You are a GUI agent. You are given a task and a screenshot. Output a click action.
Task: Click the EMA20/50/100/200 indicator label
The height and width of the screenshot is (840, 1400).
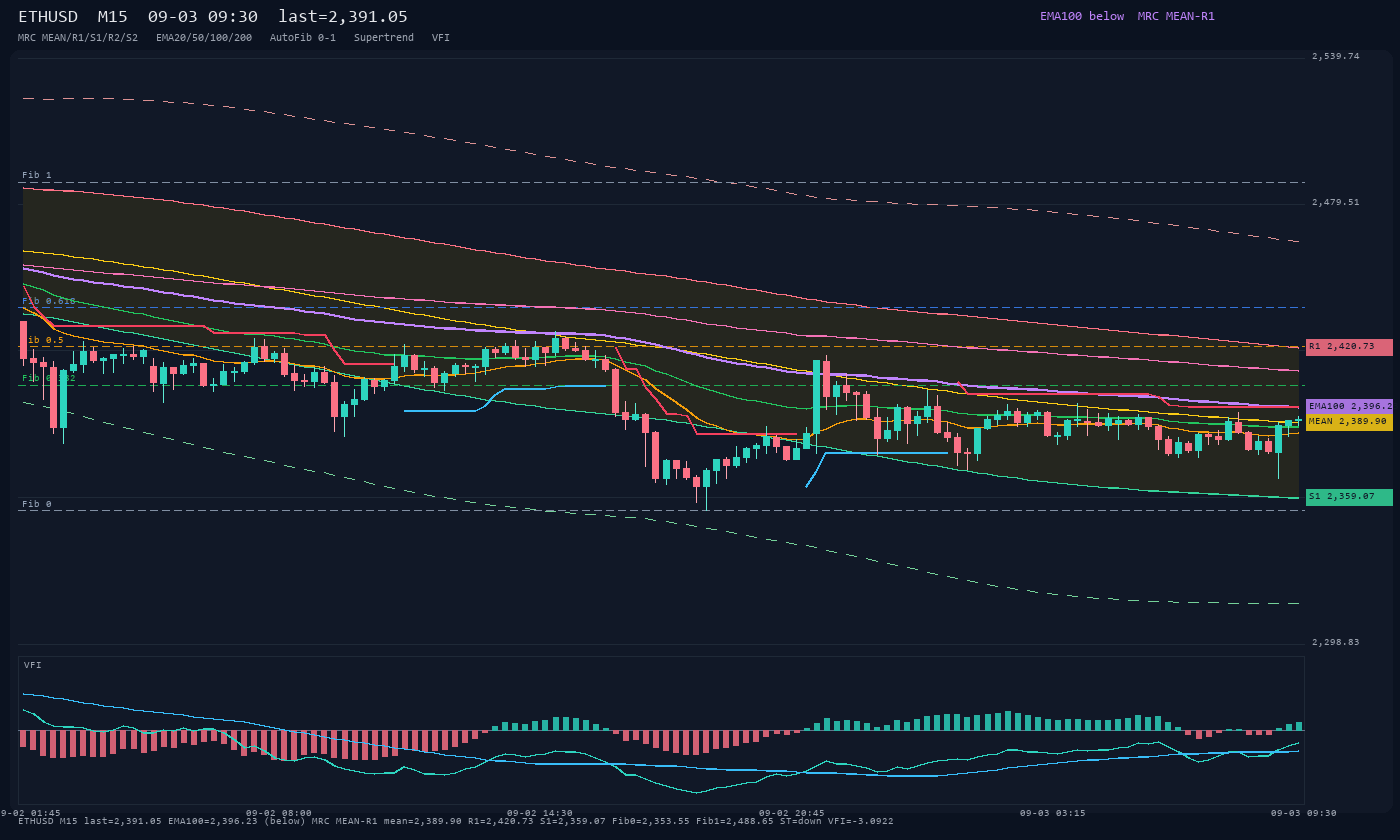204,38
